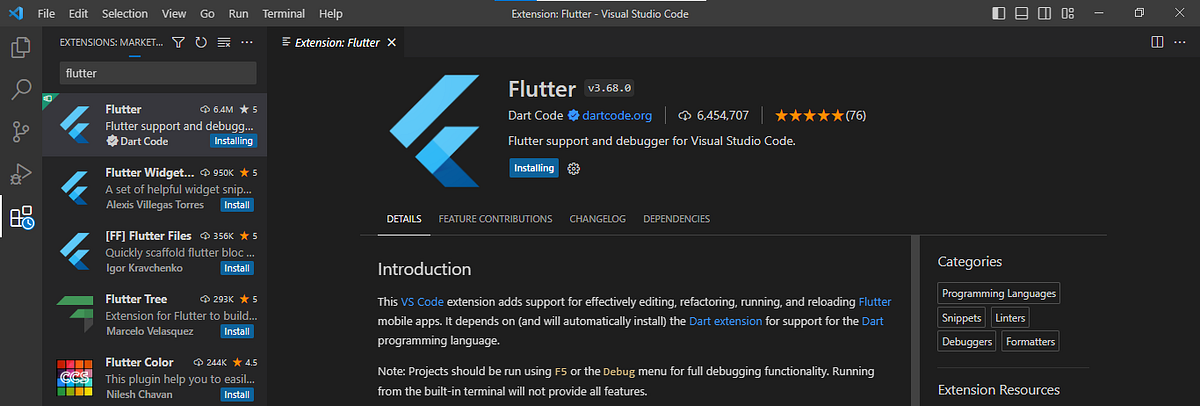Install Flutter Color extension
Image resolution: width=1200 pixels, height=406 pixels.
(x=237, y=394)
